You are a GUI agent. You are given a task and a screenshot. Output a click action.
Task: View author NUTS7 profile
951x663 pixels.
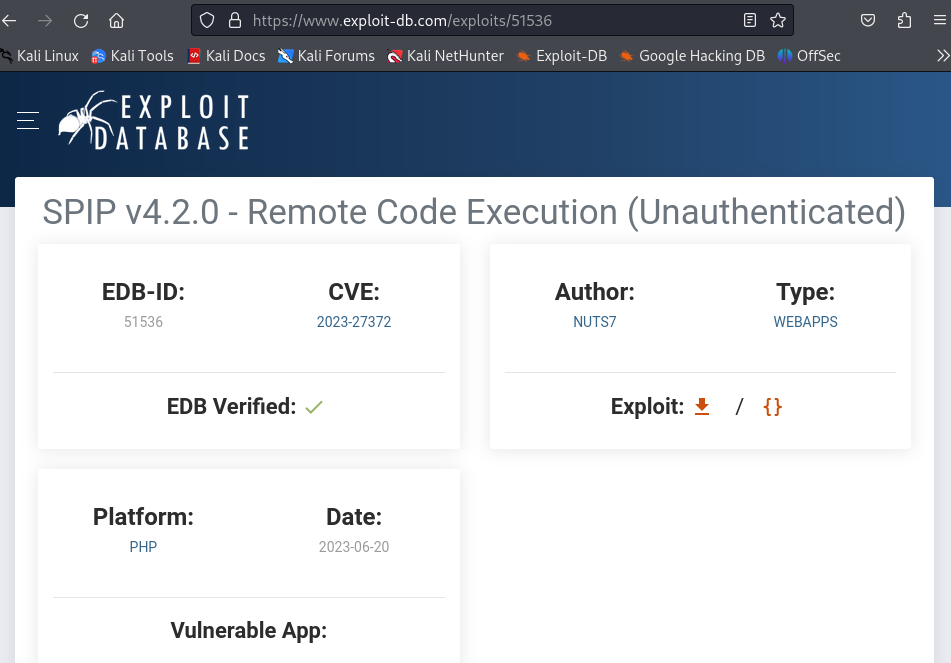[594, 322]
